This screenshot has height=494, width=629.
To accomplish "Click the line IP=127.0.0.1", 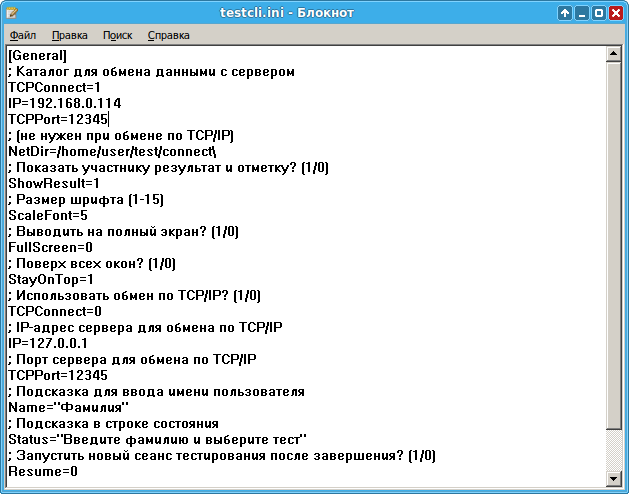I will point(48,344).
